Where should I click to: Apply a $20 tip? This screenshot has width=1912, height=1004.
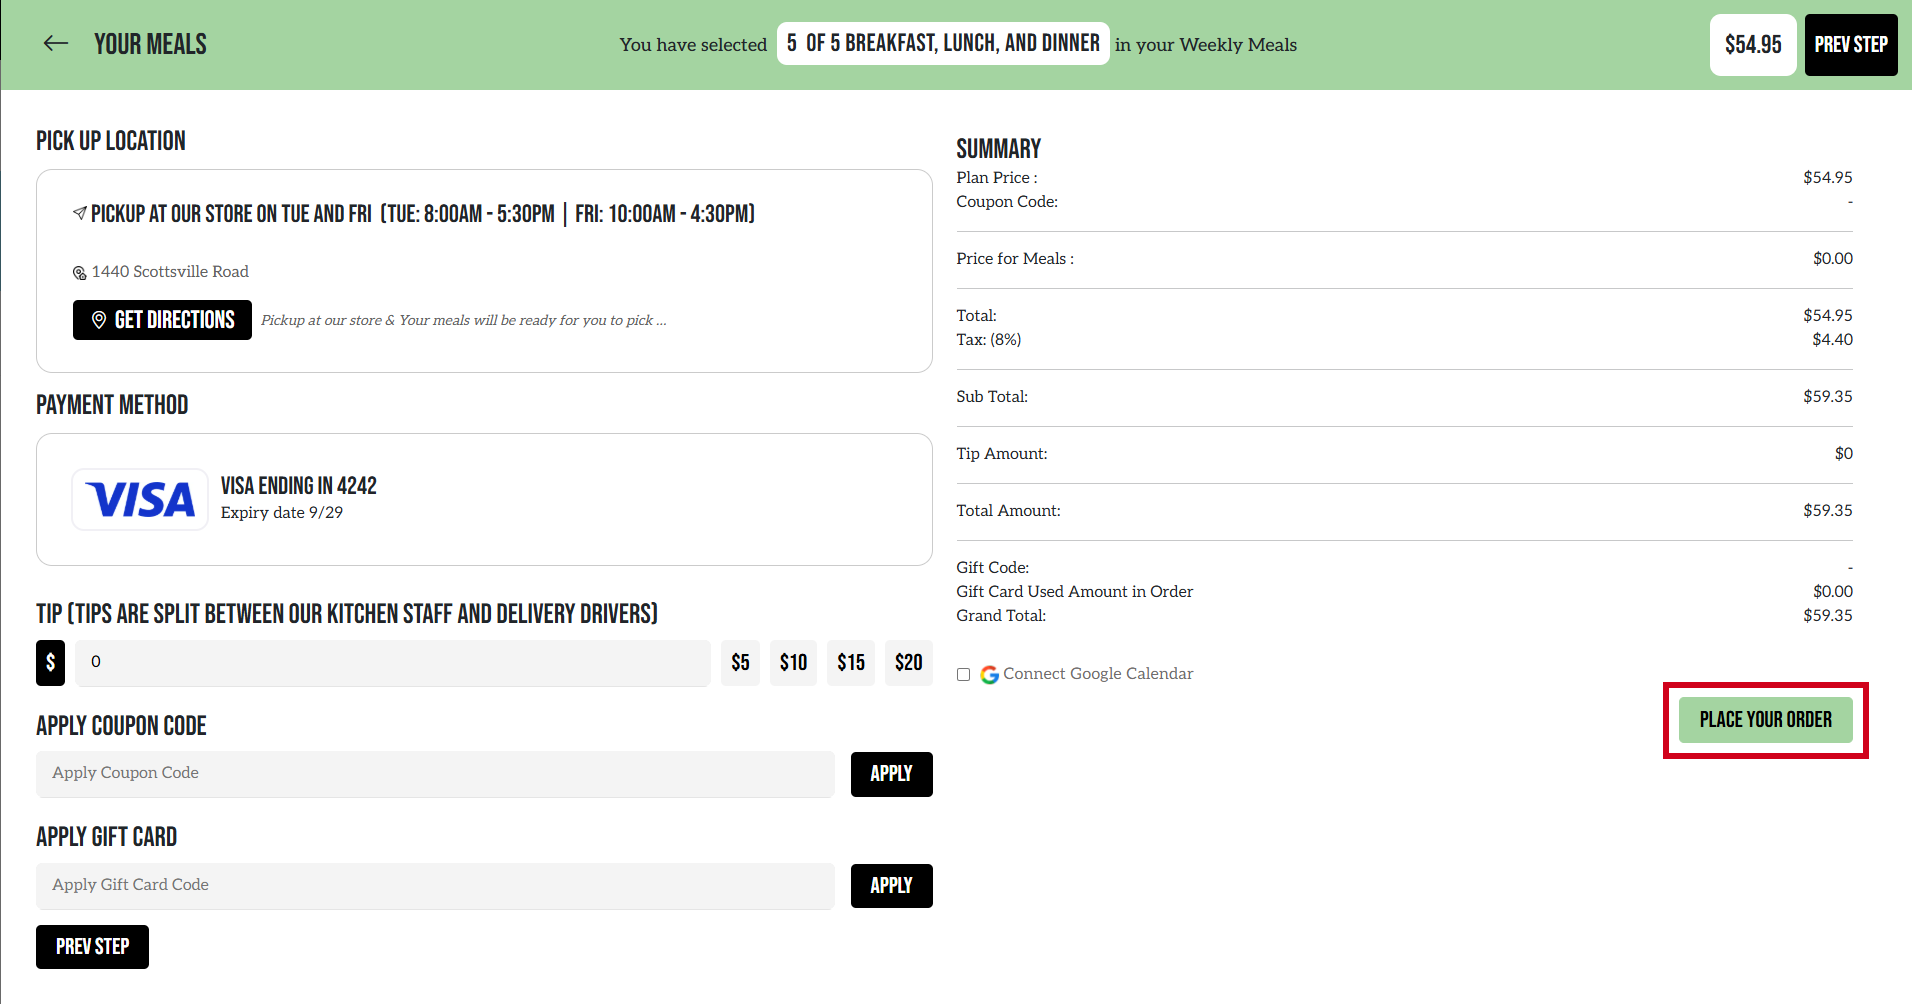point(908,662)
